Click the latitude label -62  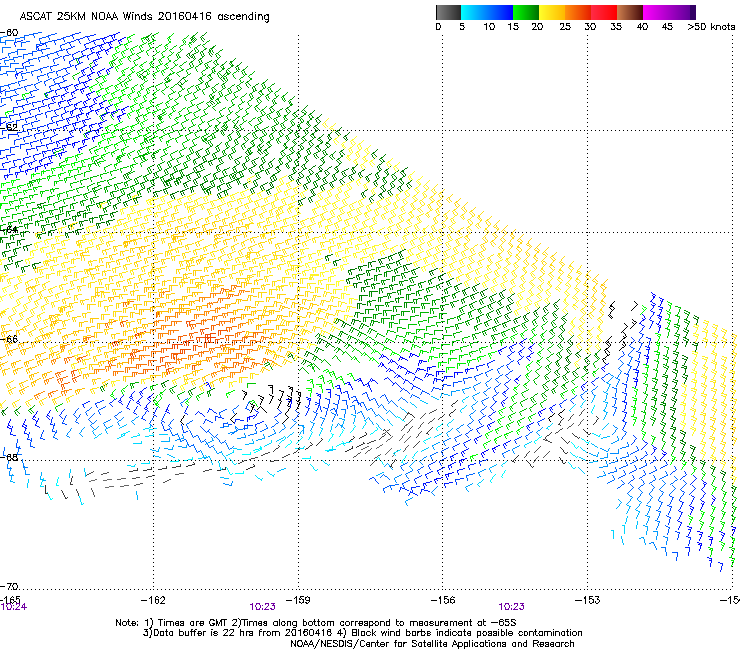point(9,127)
